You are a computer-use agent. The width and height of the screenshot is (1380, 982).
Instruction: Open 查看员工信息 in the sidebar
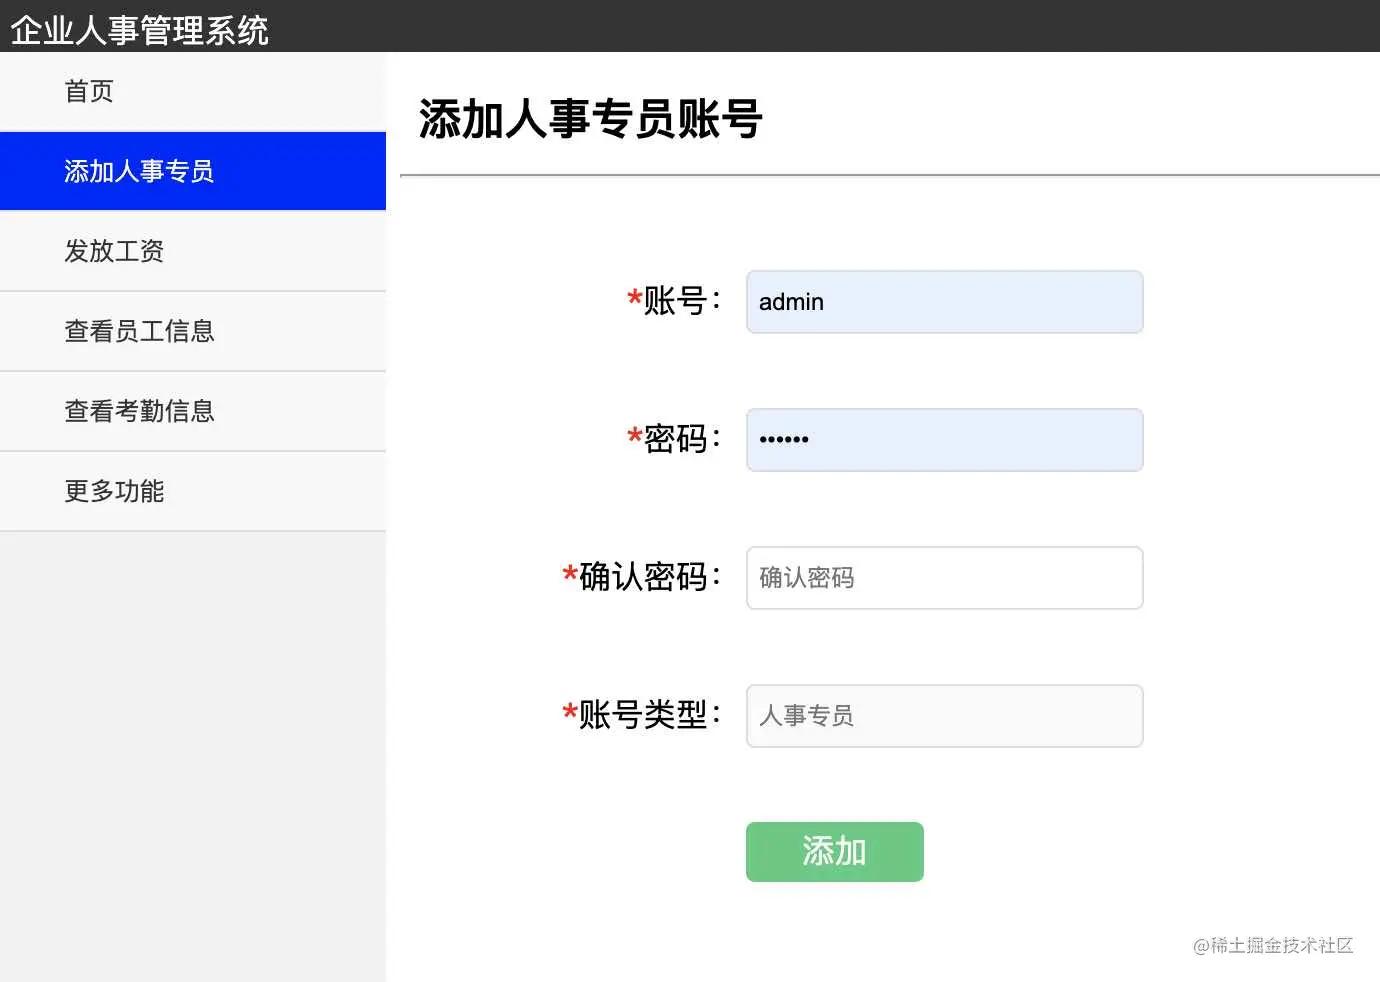tap(193, 331)
